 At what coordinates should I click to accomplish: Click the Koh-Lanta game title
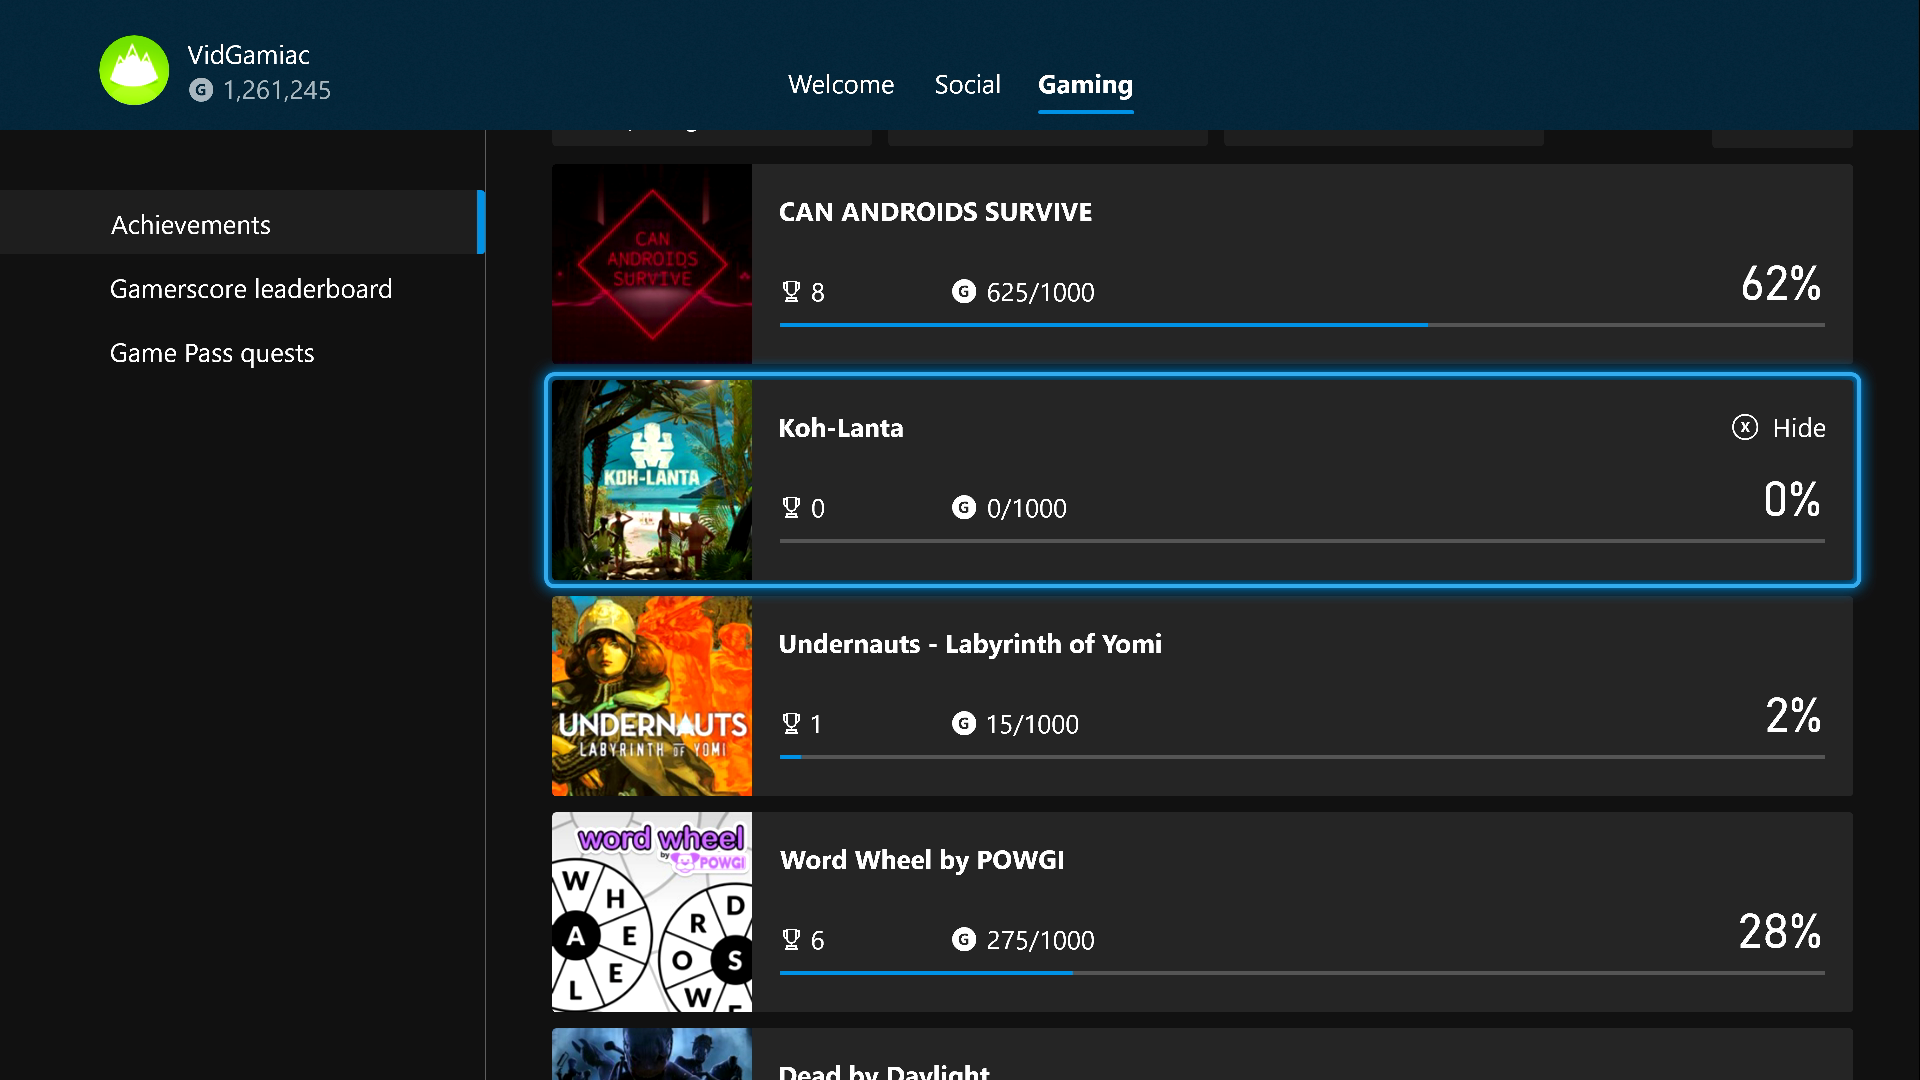pyautogui.click(x=840, y=428)
